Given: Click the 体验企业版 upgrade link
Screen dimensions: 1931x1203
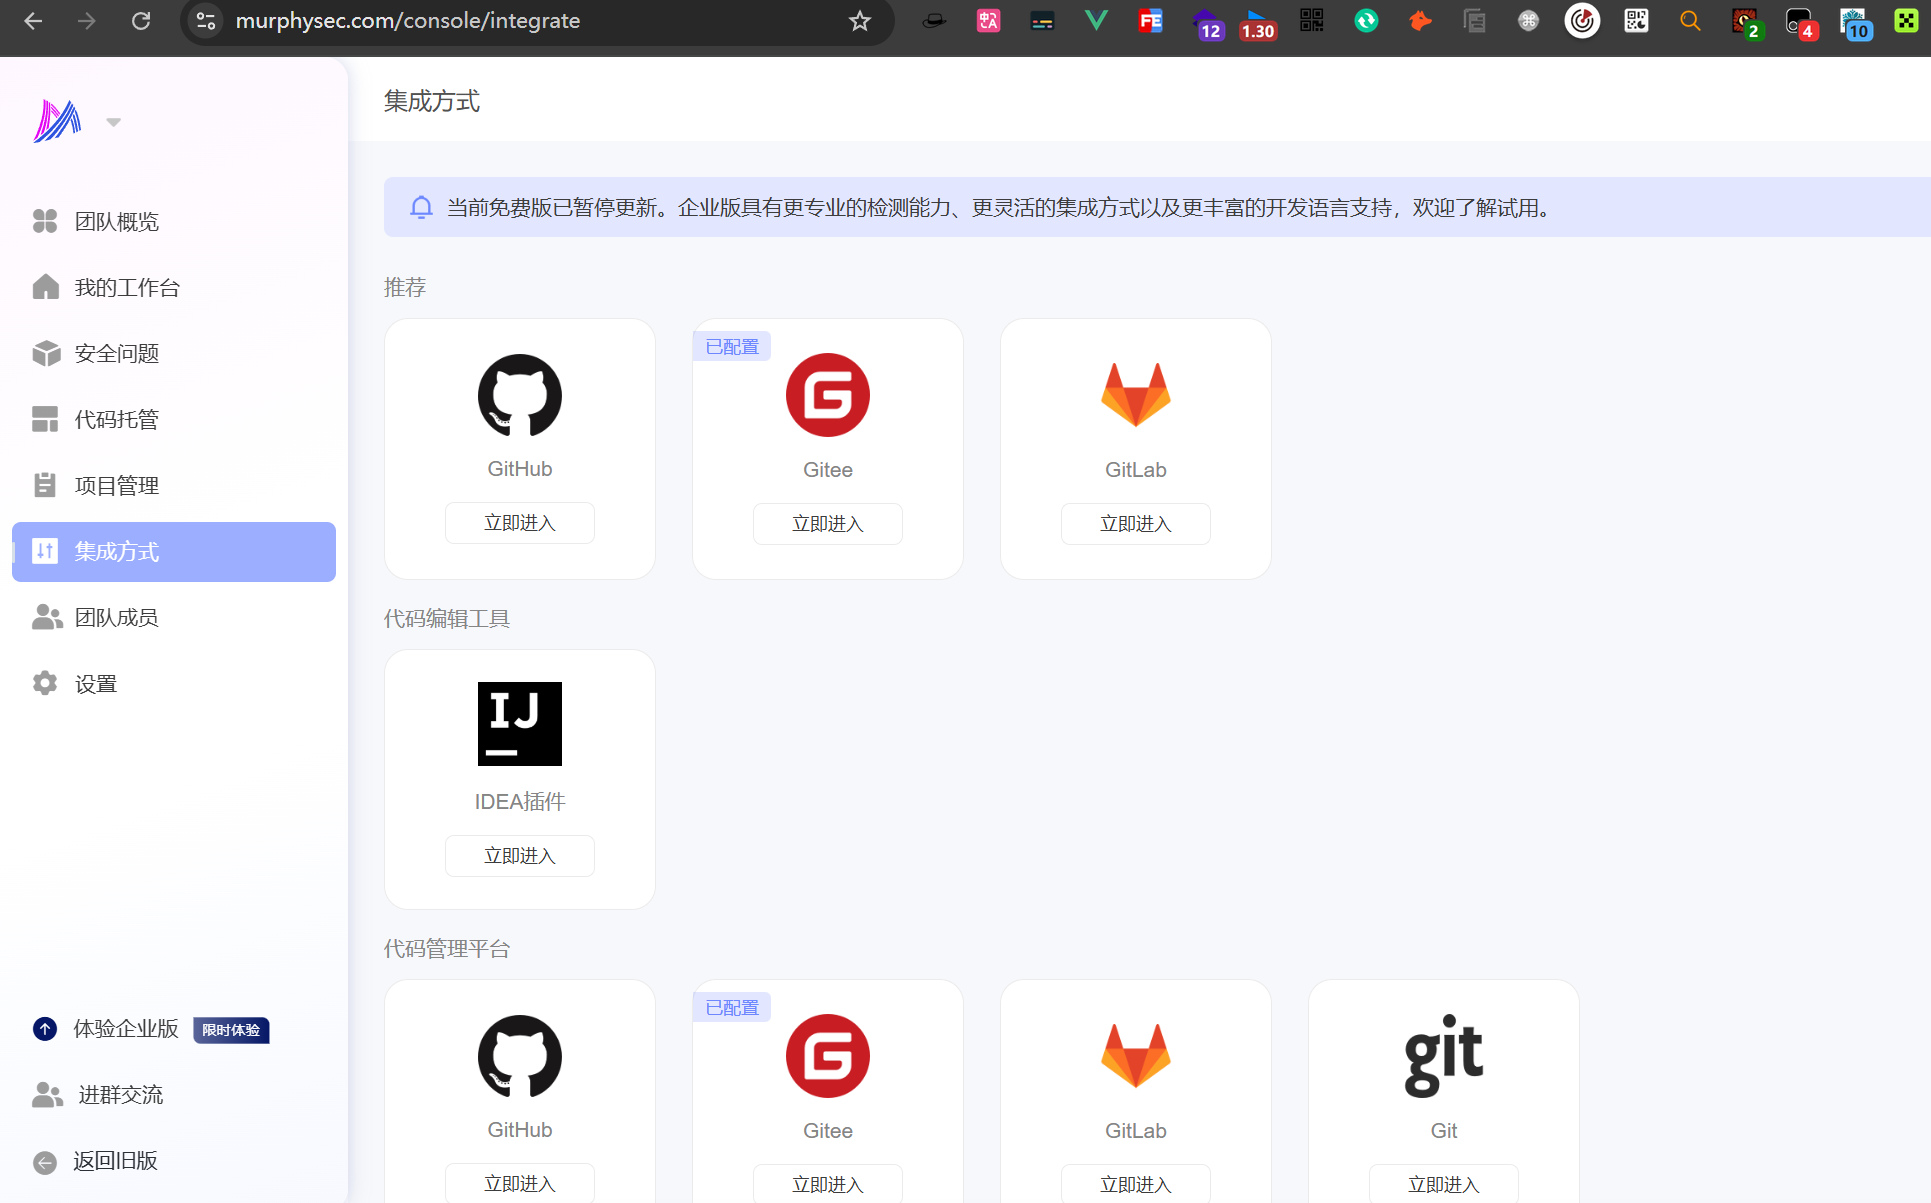Looking at the screenshot, I should (126, 1028).
